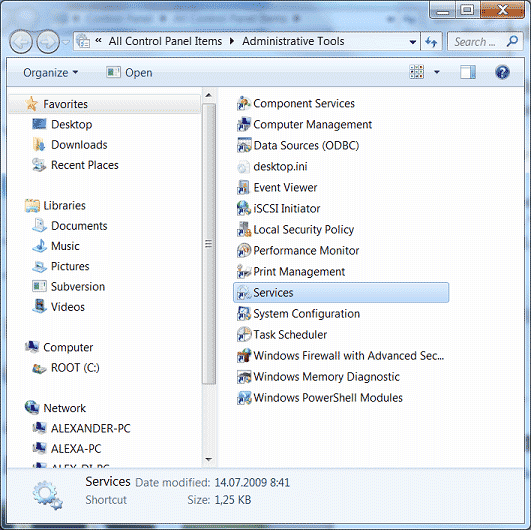Click the Favorites star icon
This screenshot has width=531, height=530.
(31, 104)
